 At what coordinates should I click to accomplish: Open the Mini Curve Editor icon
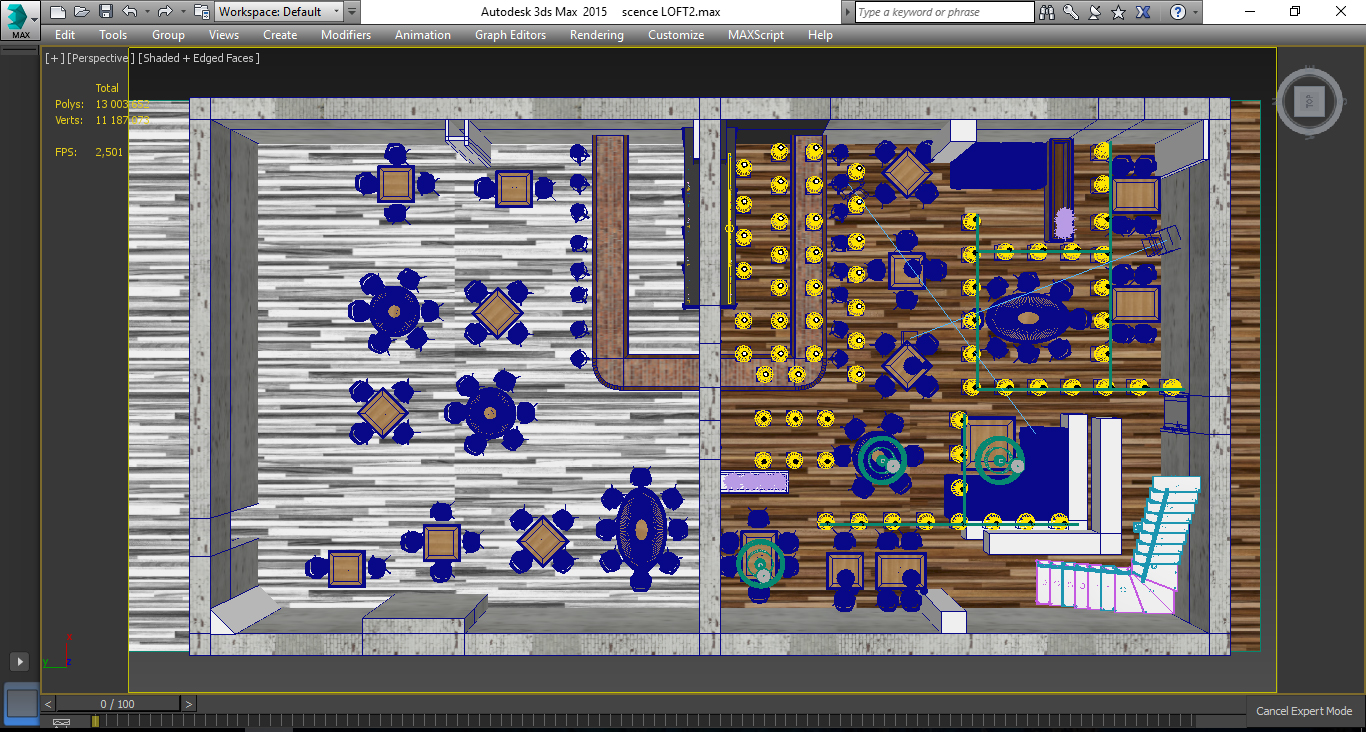pos(61,722)
